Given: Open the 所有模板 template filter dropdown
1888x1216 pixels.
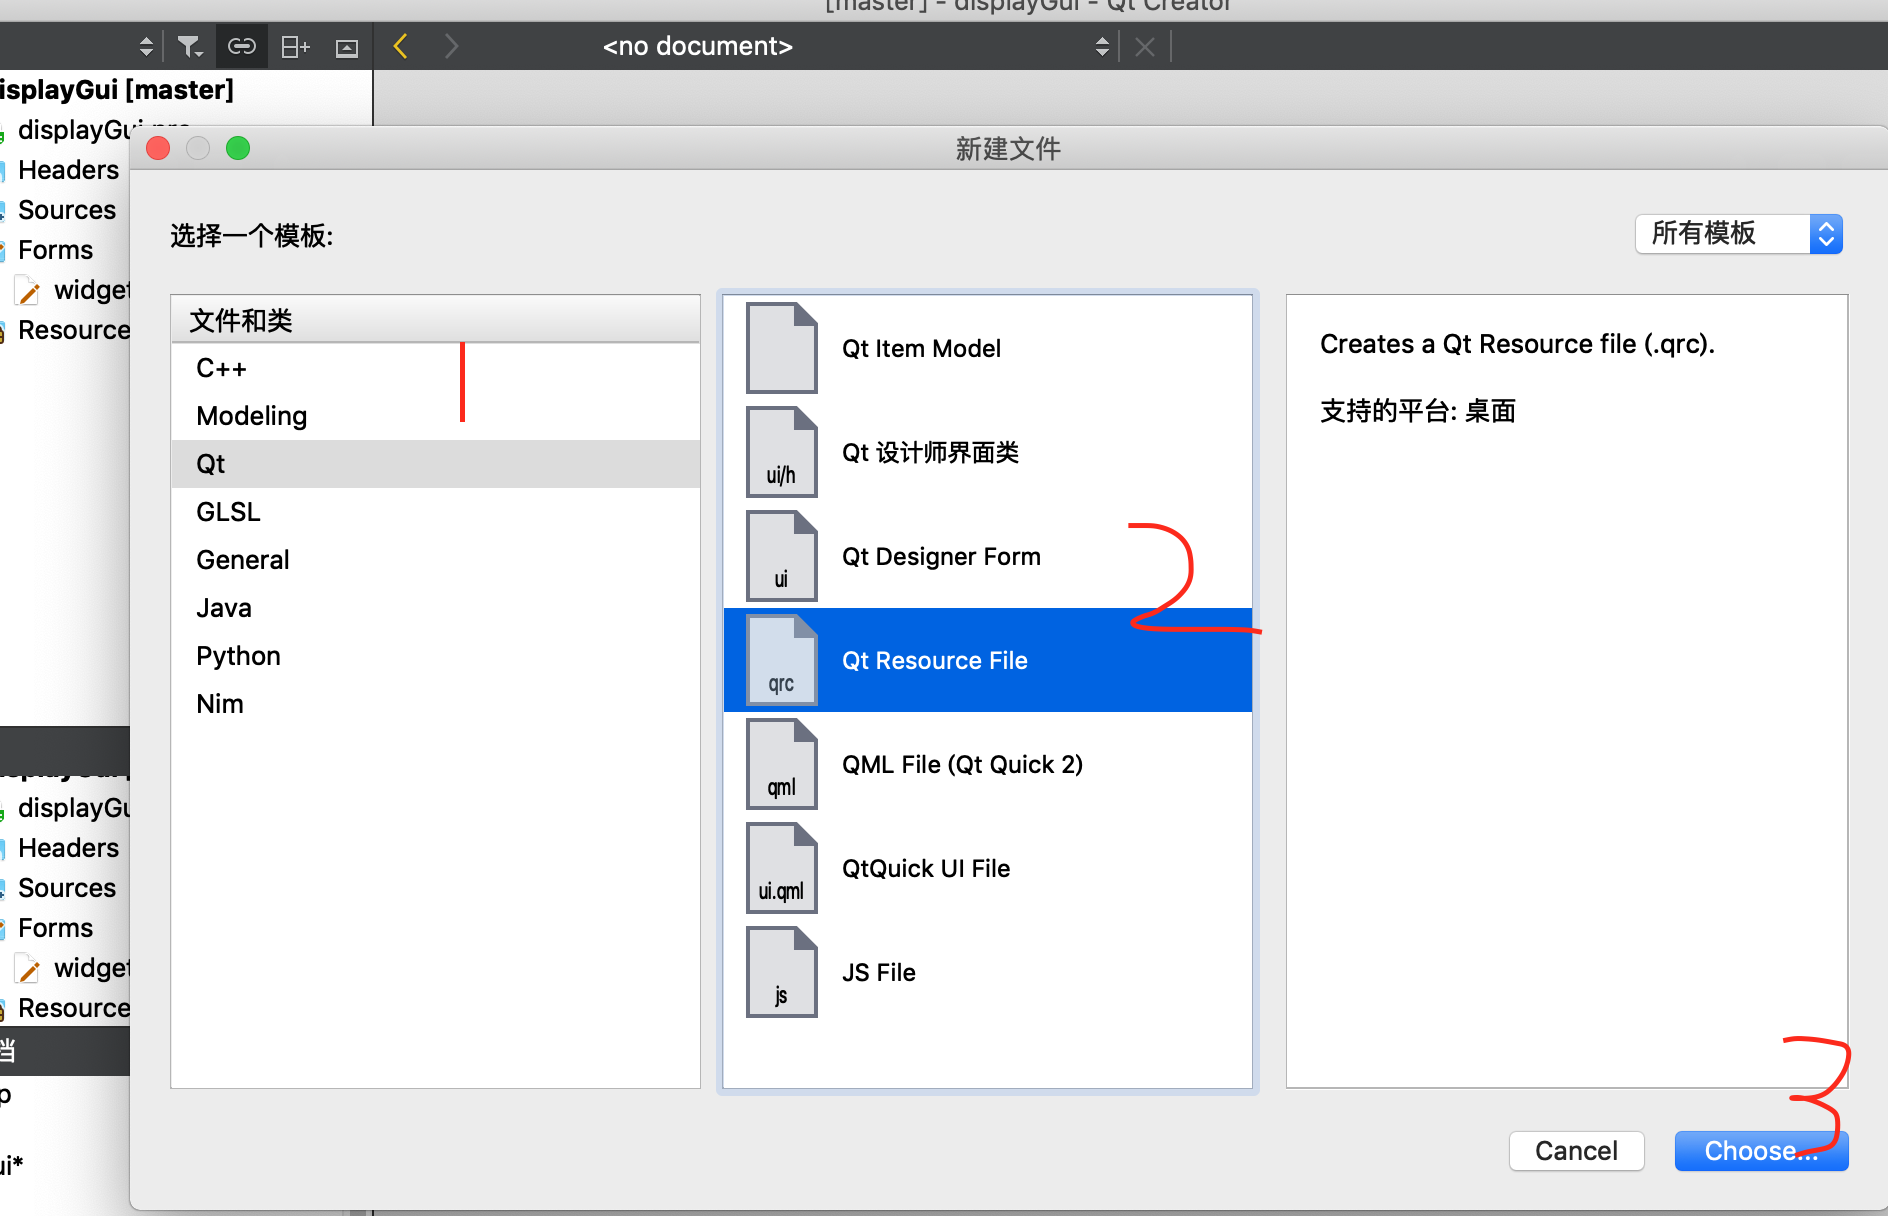Looking at the screenshot, I should (1725, 234).
